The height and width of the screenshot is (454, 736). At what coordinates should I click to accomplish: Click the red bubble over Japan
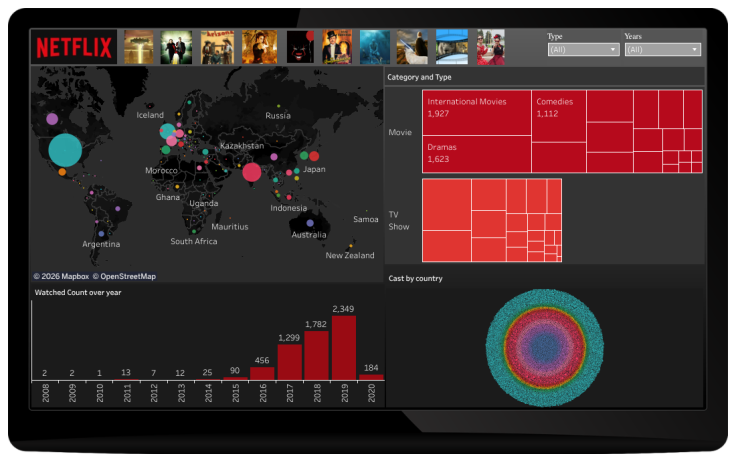point(314,156)
